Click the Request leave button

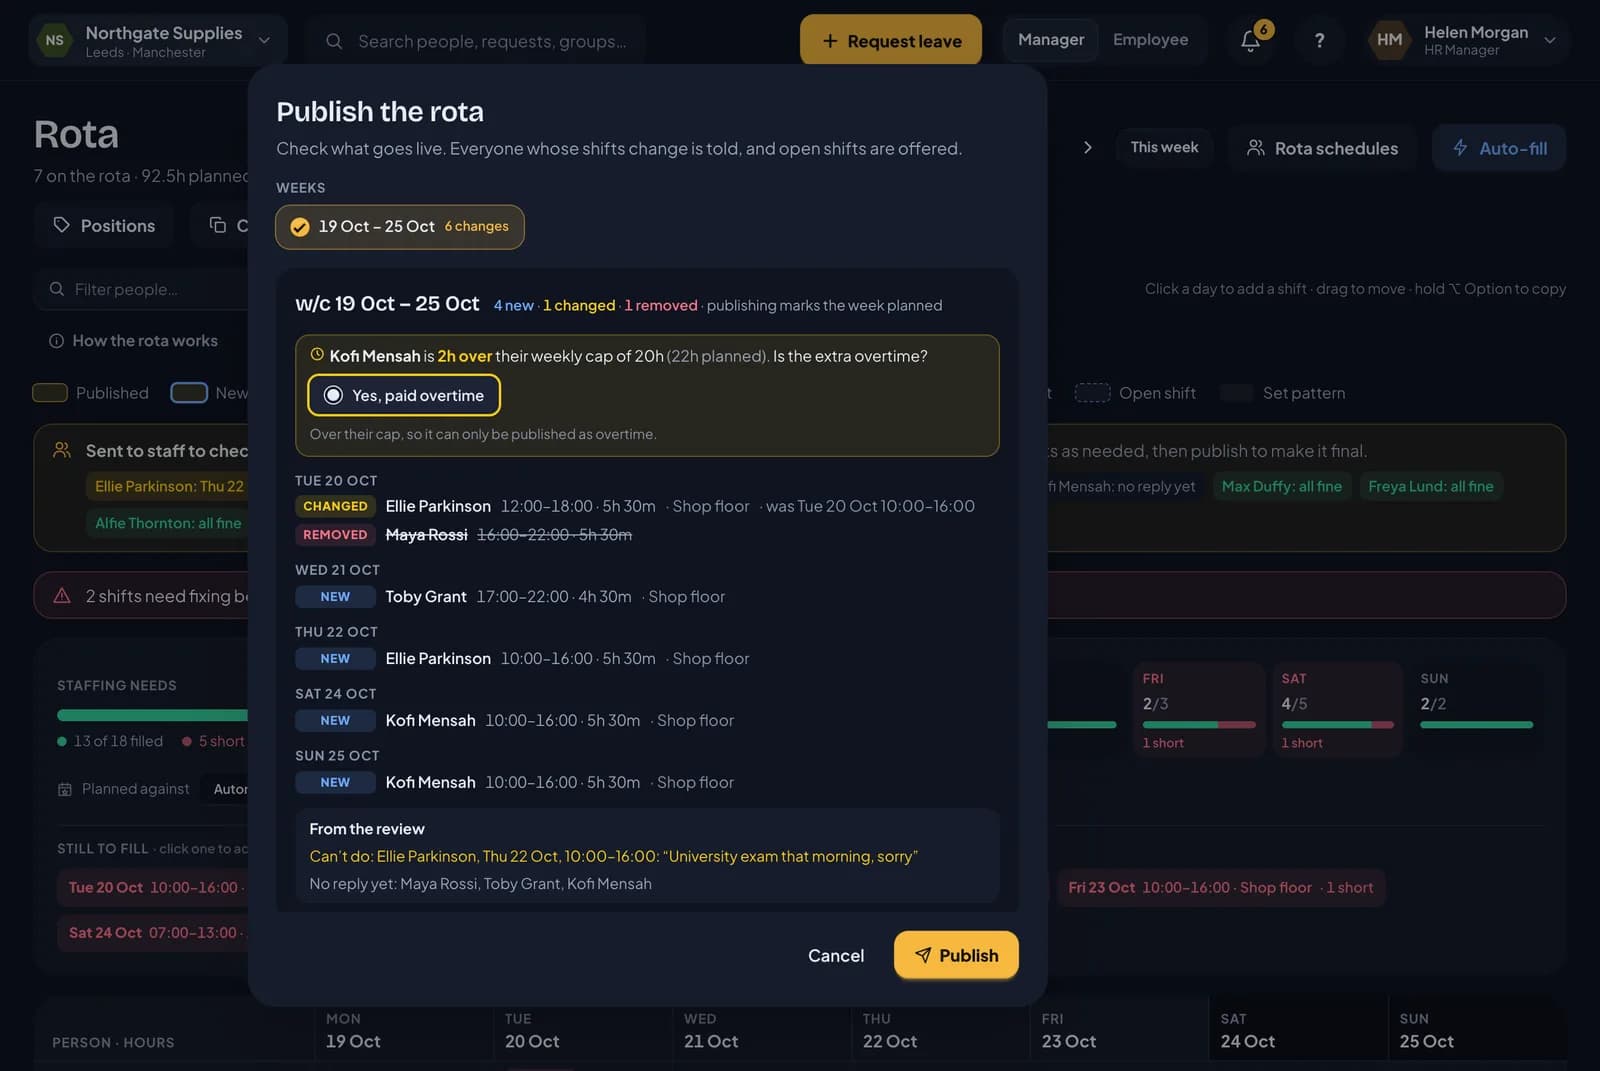click(x=891, y=40)
